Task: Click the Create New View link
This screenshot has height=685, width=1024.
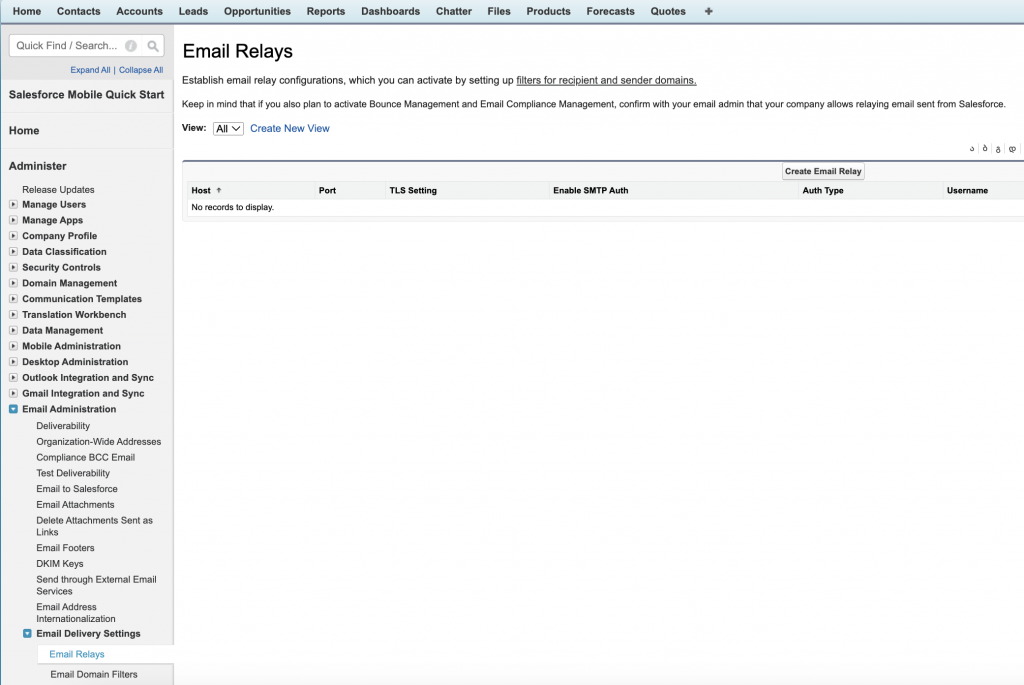Action: 290,129
